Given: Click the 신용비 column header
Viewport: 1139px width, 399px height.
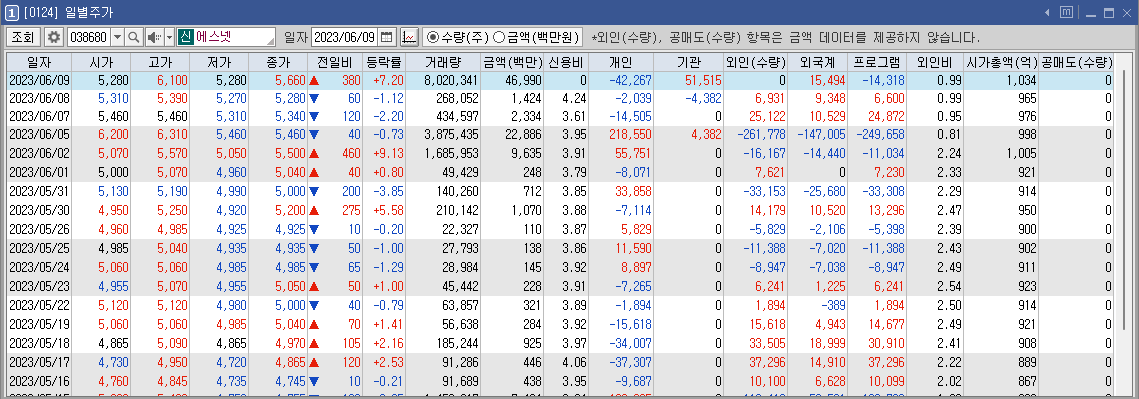Looking at the screenshot, I should [x=566, y=62].
